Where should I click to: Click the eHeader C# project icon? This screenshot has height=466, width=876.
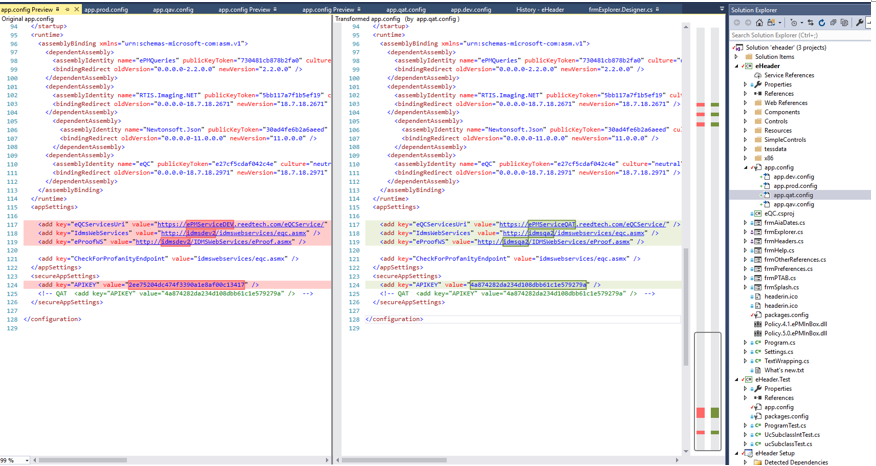click(749, 66)
